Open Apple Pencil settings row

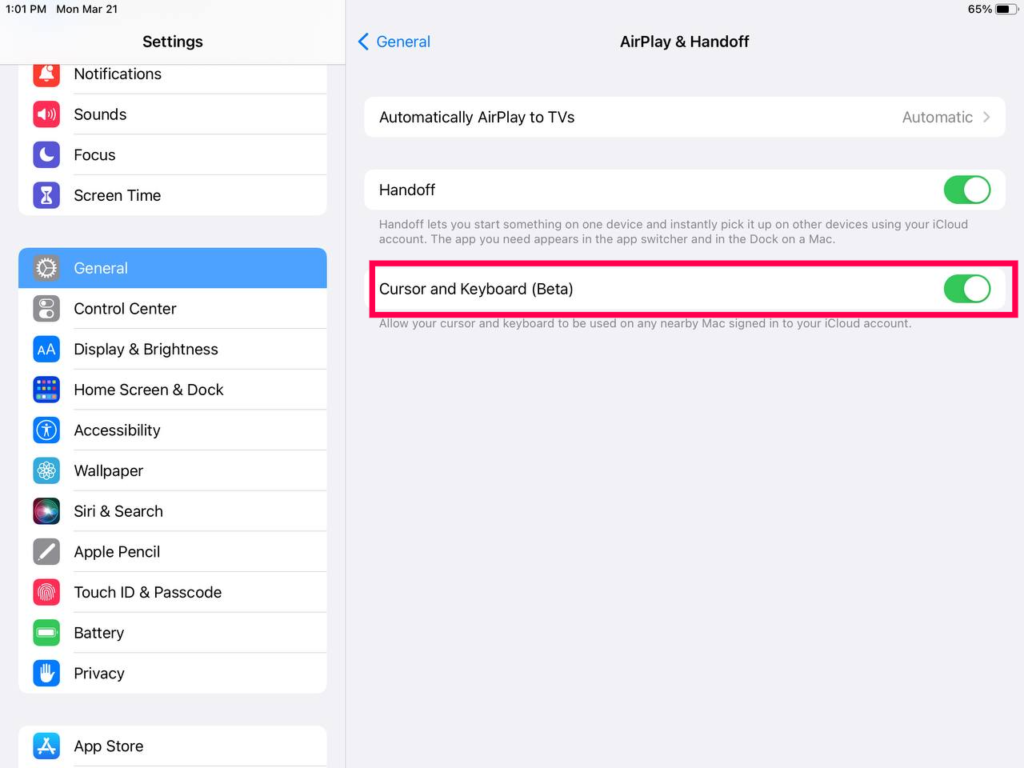click(x=172, y=552)
